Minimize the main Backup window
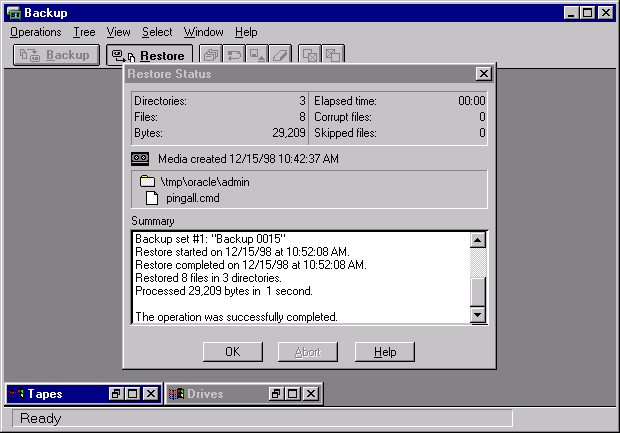 pyautogui.click(x=571, y=13)
